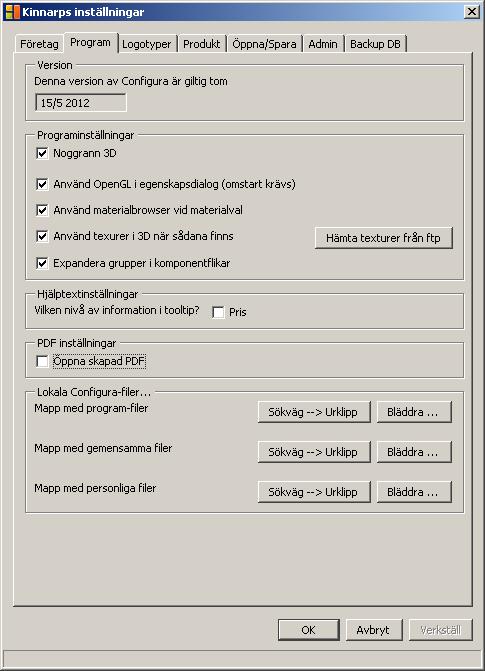Switch to the Admin tab
Viewport: 485px width, 671px height.
click(323, 44)
